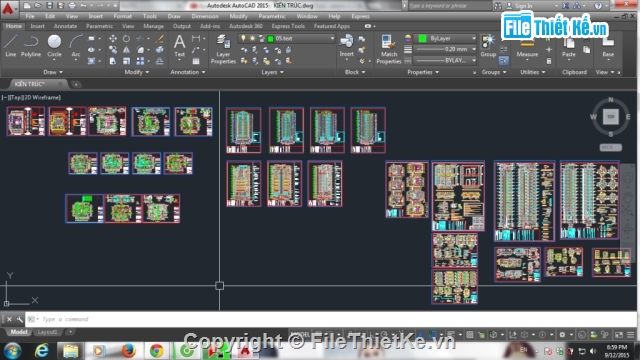Click the Array tool icon
Screen dimensions: 640x360
[x=140, y=61]
